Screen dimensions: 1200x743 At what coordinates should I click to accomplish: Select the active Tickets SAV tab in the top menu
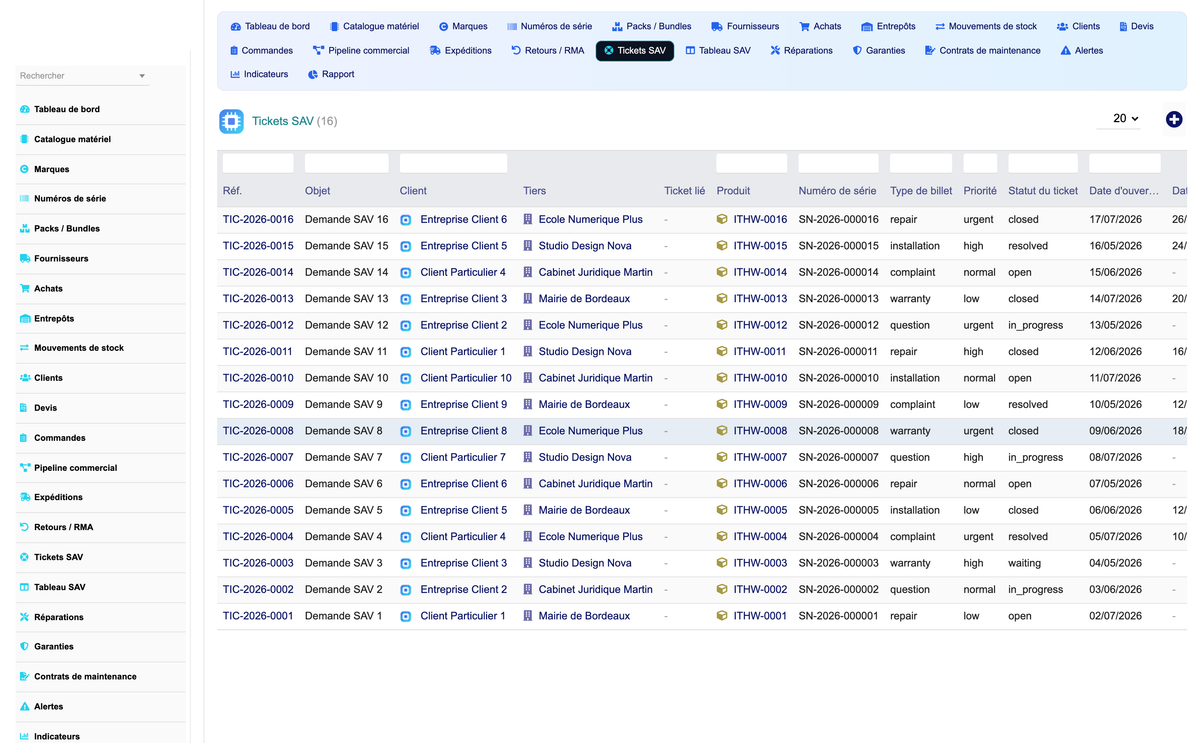(635, 50)
